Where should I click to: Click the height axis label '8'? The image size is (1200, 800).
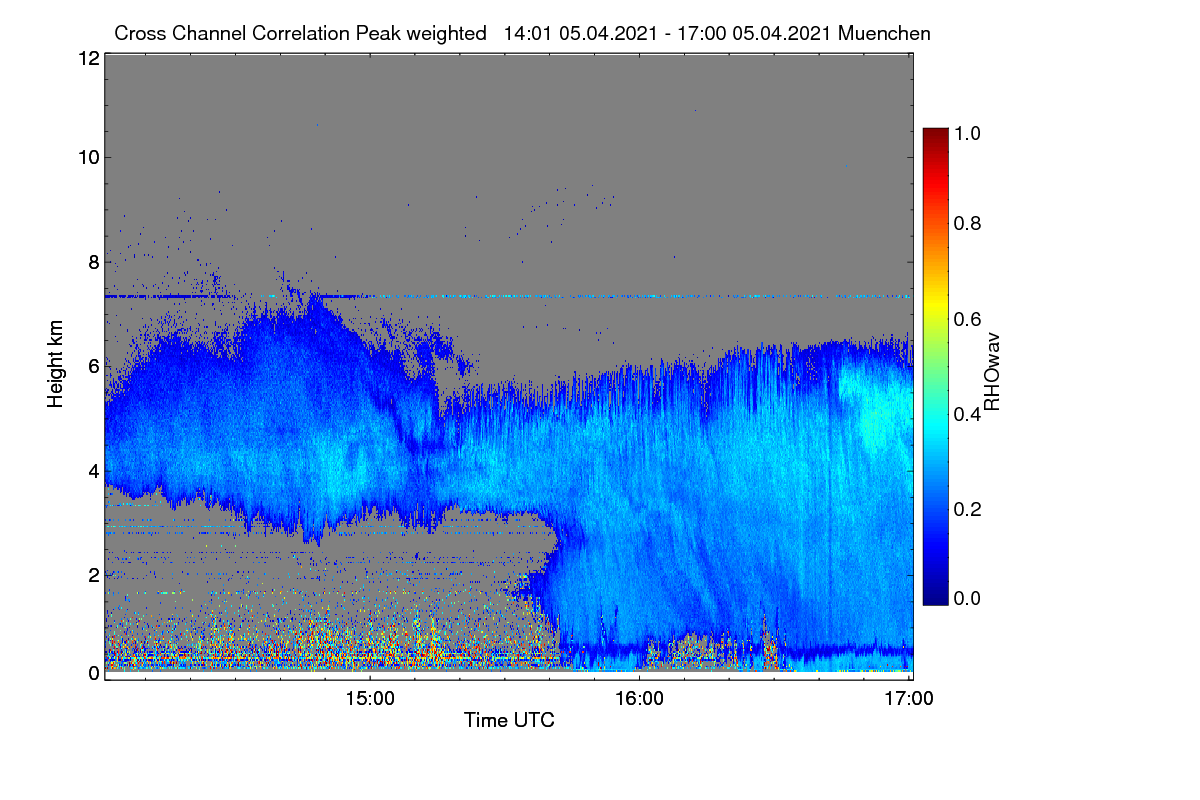[x=93, y=262]
